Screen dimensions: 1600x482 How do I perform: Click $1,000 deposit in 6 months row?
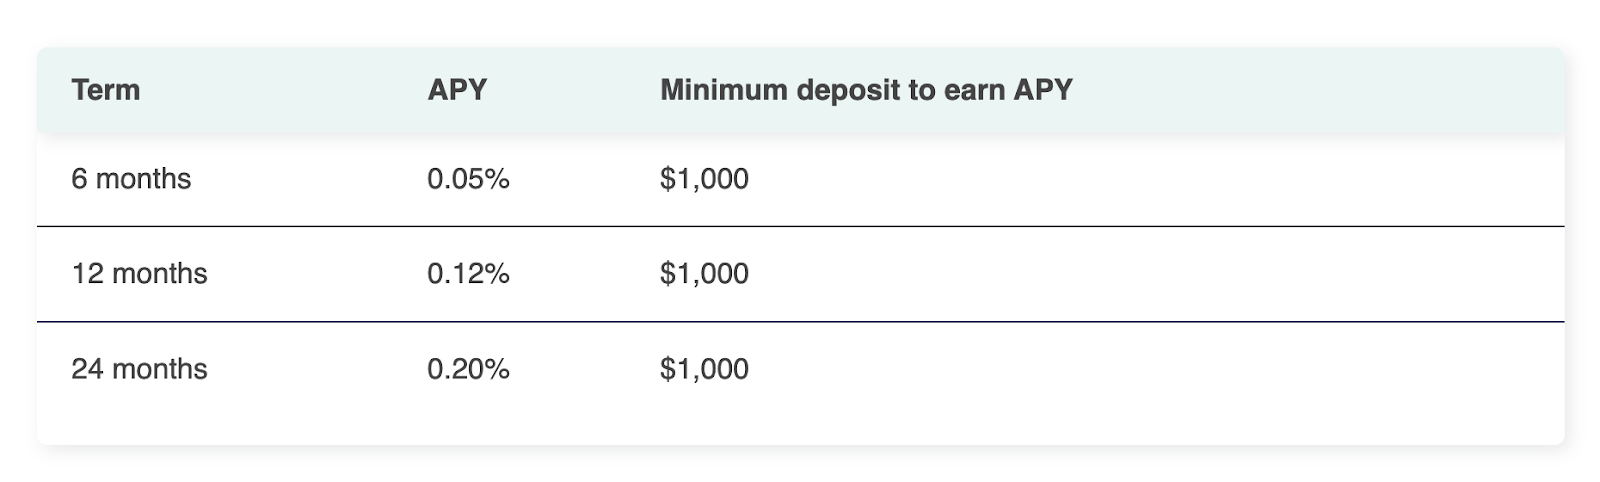[x=704, y=179]
